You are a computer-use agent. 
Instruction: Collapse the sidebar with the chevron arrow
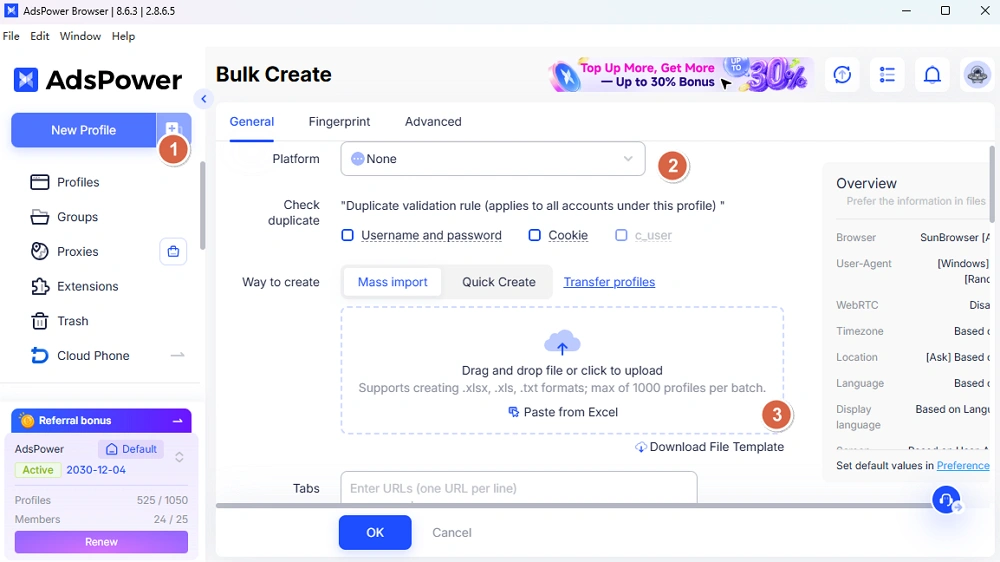tap(203, 99)
